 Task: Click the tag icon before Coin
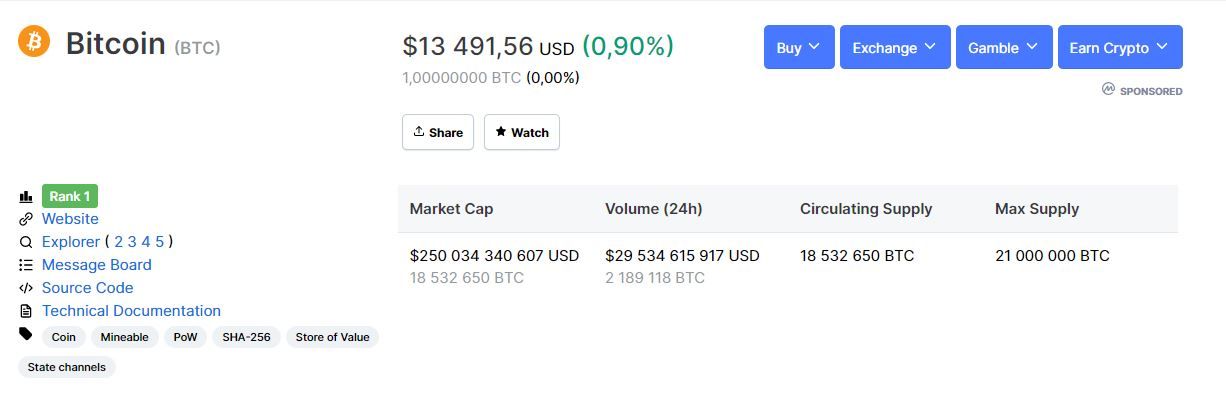26,334
